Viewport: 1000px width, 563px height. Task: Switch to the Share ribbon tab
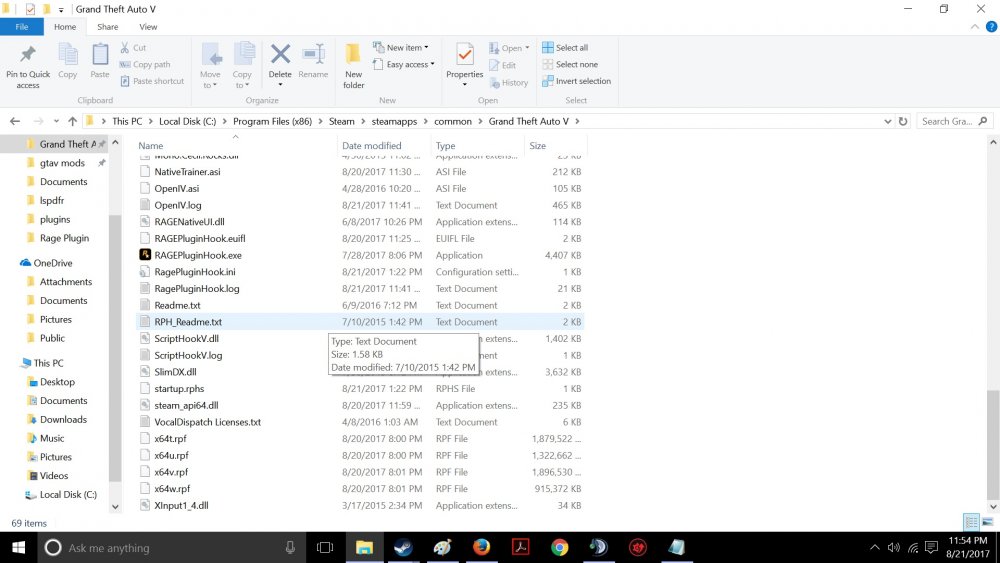[108, 27]
